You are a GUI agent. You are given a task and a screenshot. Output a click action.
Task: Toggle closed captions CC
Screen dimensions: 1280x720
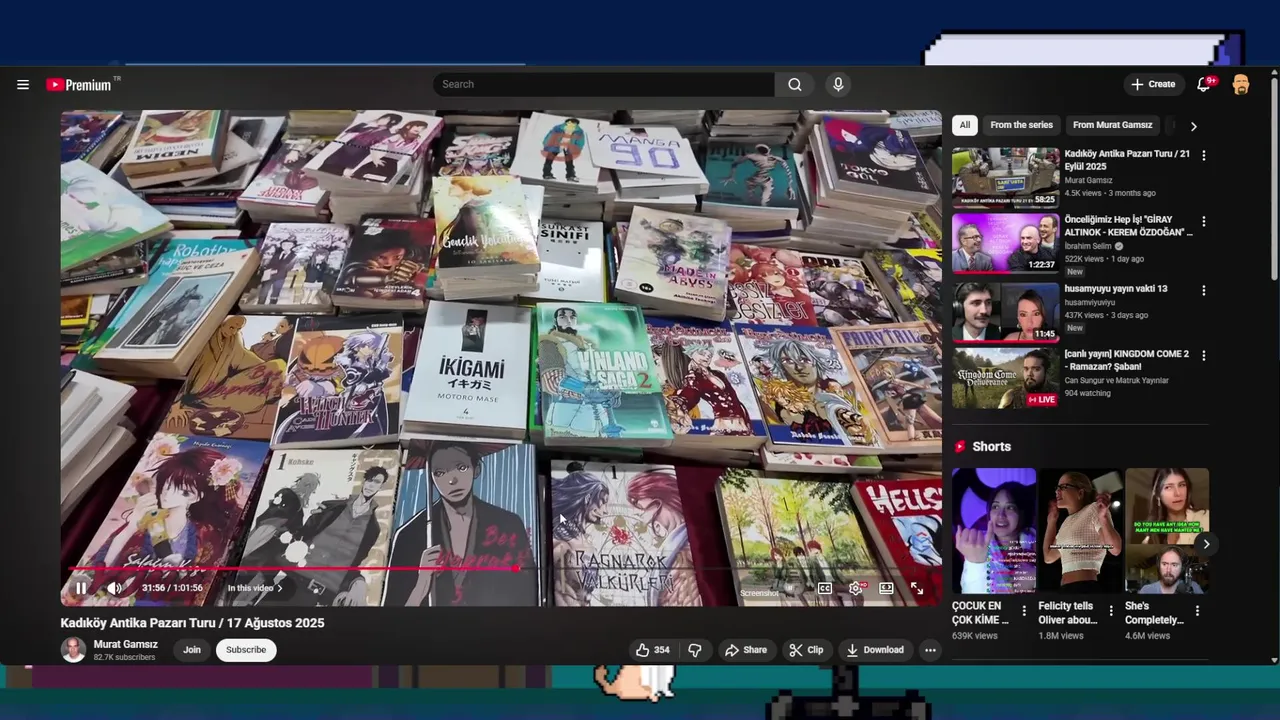(825, 588)
